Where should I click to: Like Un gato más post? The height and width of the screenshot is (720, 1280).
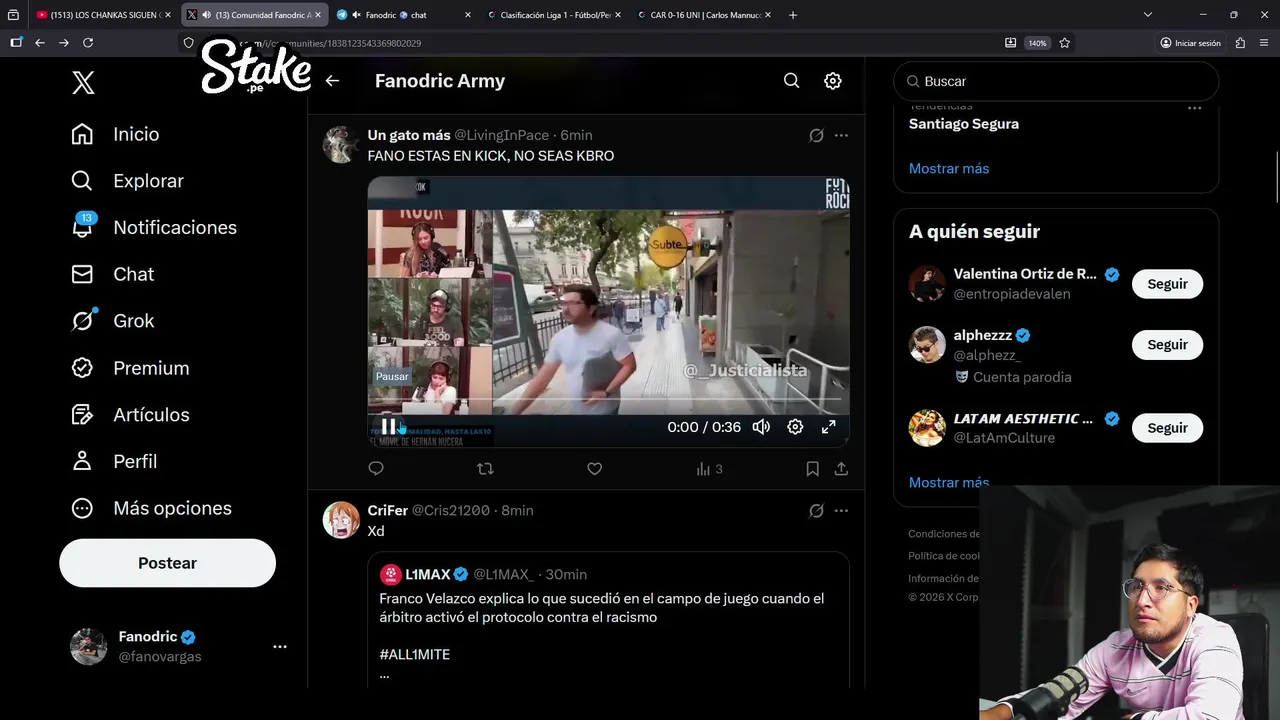[x=594, y=468]
